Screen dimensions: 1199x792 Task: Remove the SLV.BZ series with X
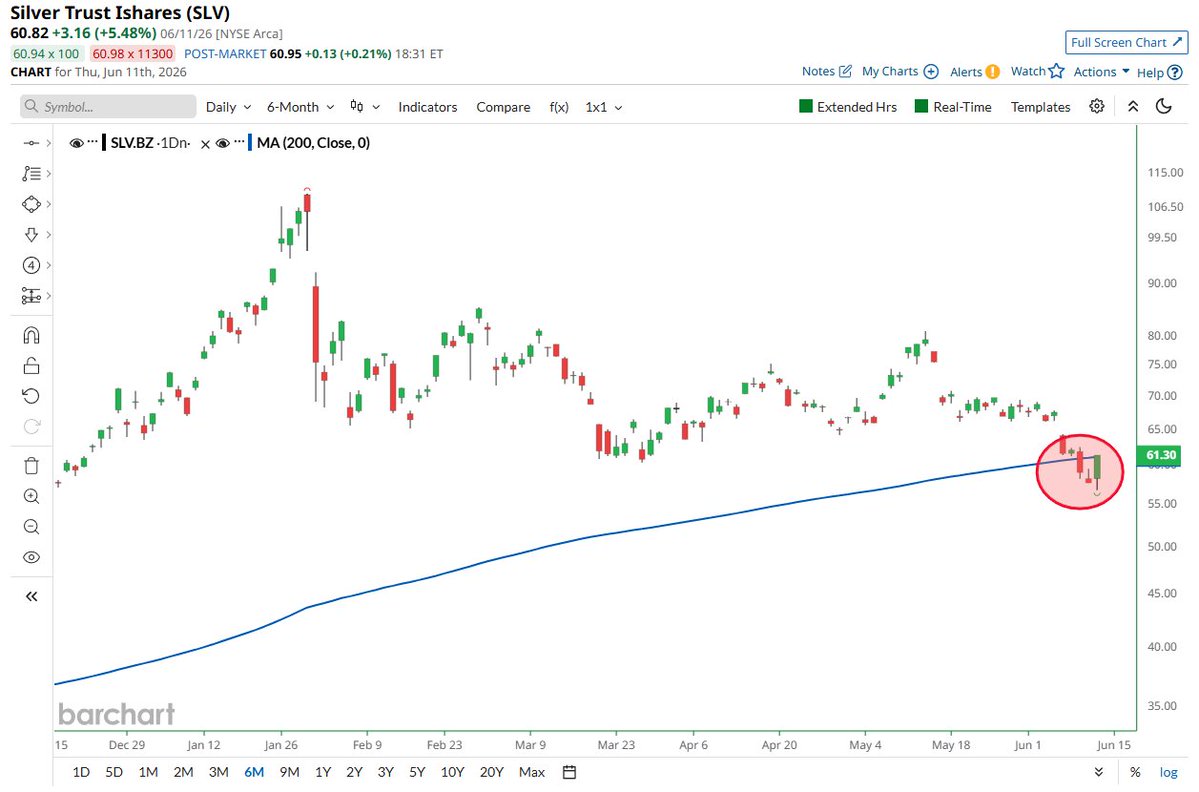pyautogui.click(x=205, y=144)
